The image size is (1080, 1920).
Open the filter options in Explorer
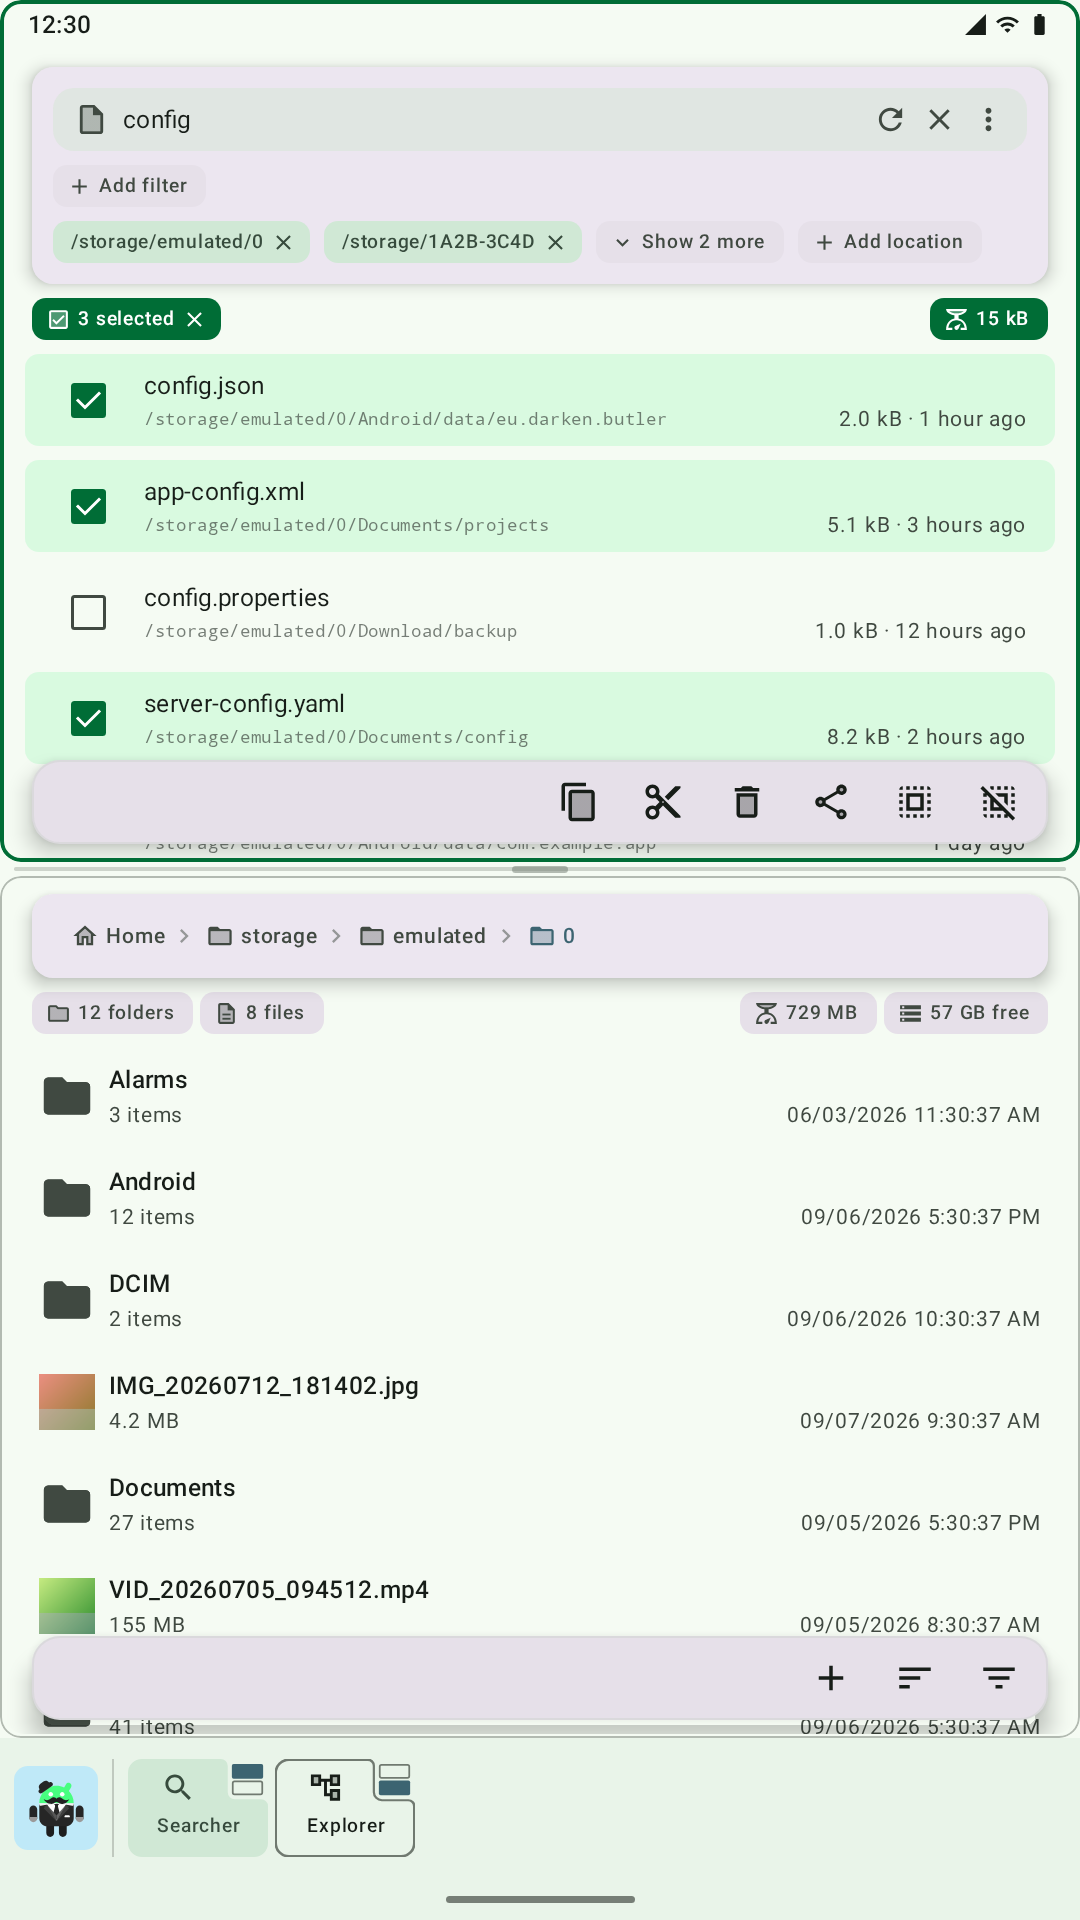(x=998, y=1678)
